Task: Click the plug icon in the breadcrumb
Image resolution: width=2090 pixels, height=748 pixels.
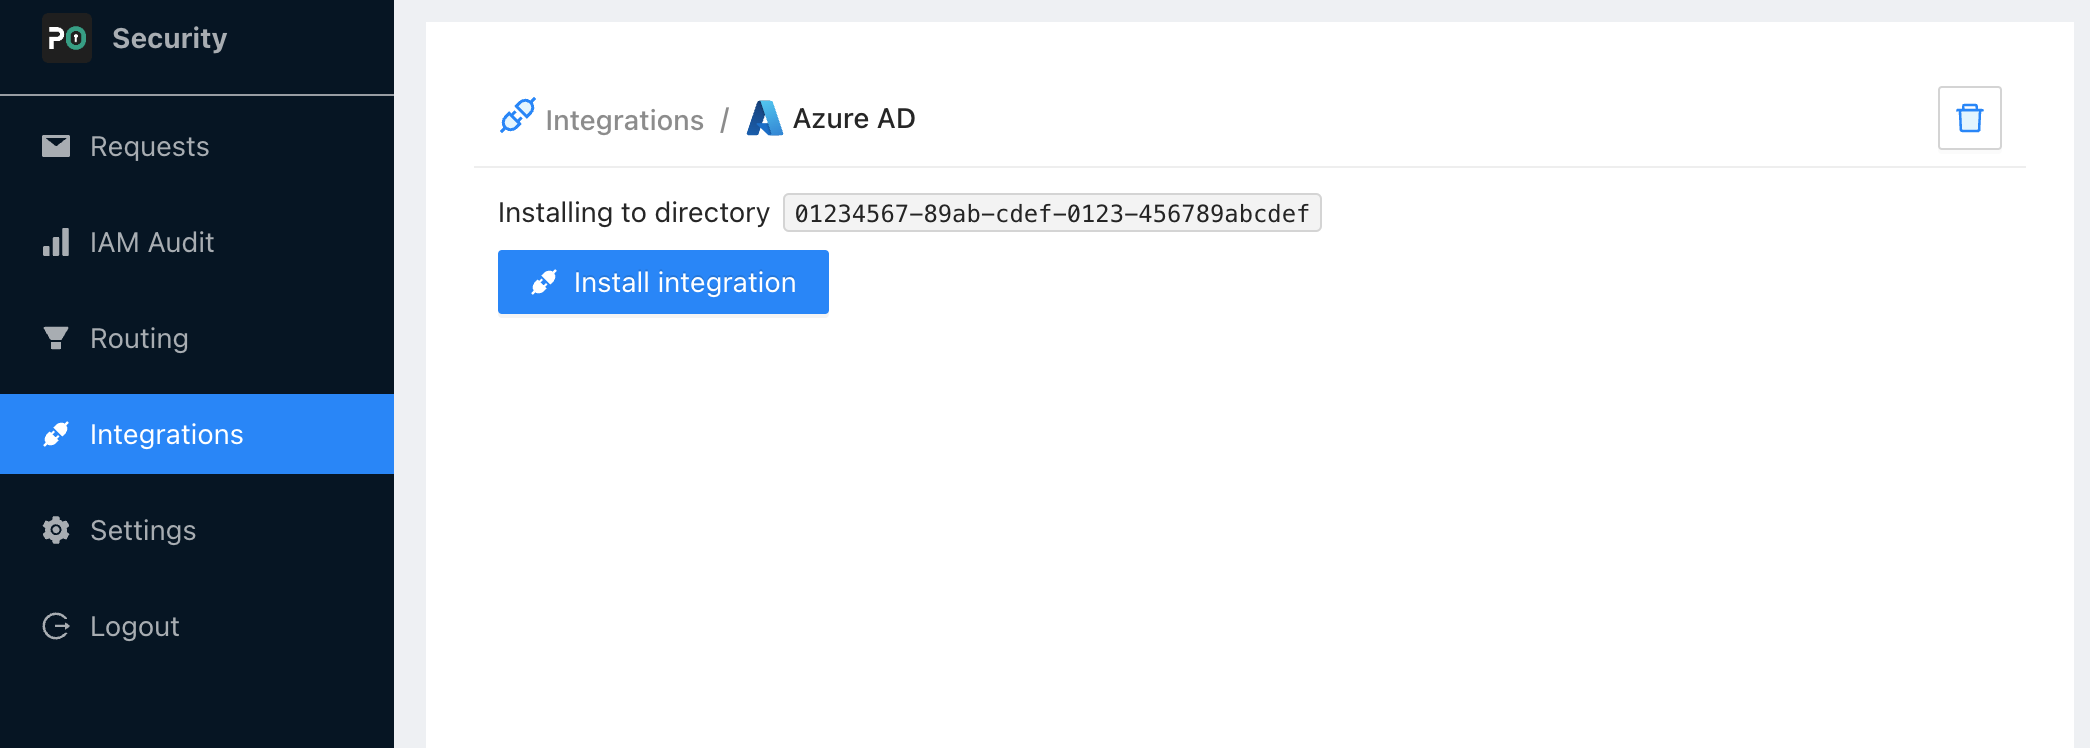Action: [x=517, y=116]
